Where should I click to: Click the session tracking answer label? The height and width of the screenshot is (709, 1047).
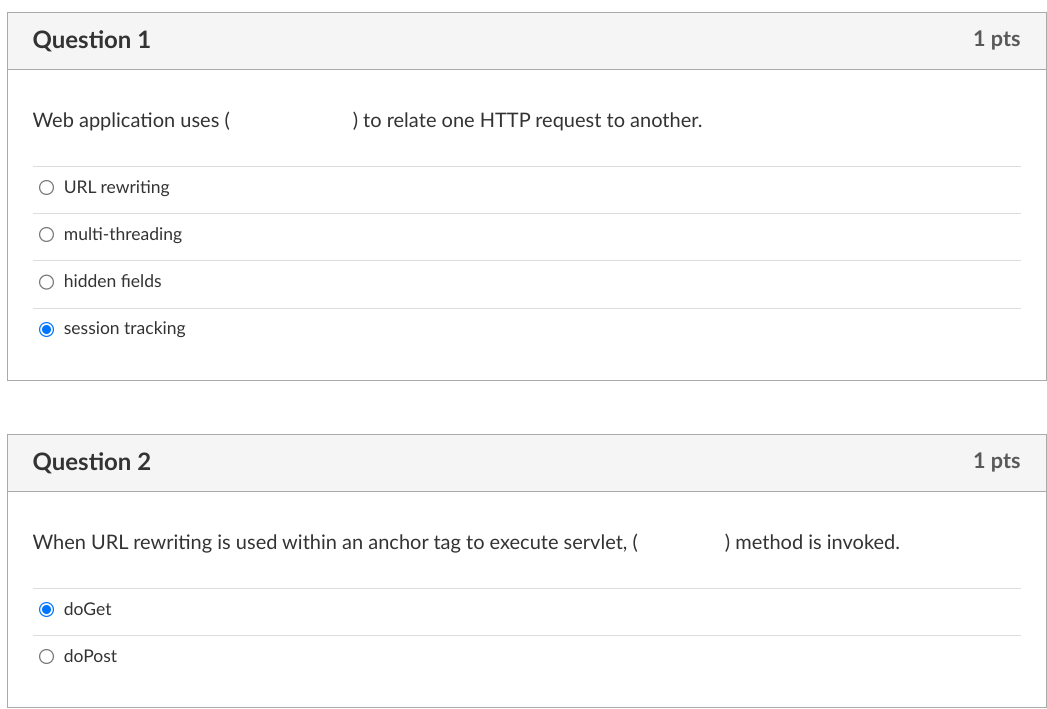click(x=125, y=328)
